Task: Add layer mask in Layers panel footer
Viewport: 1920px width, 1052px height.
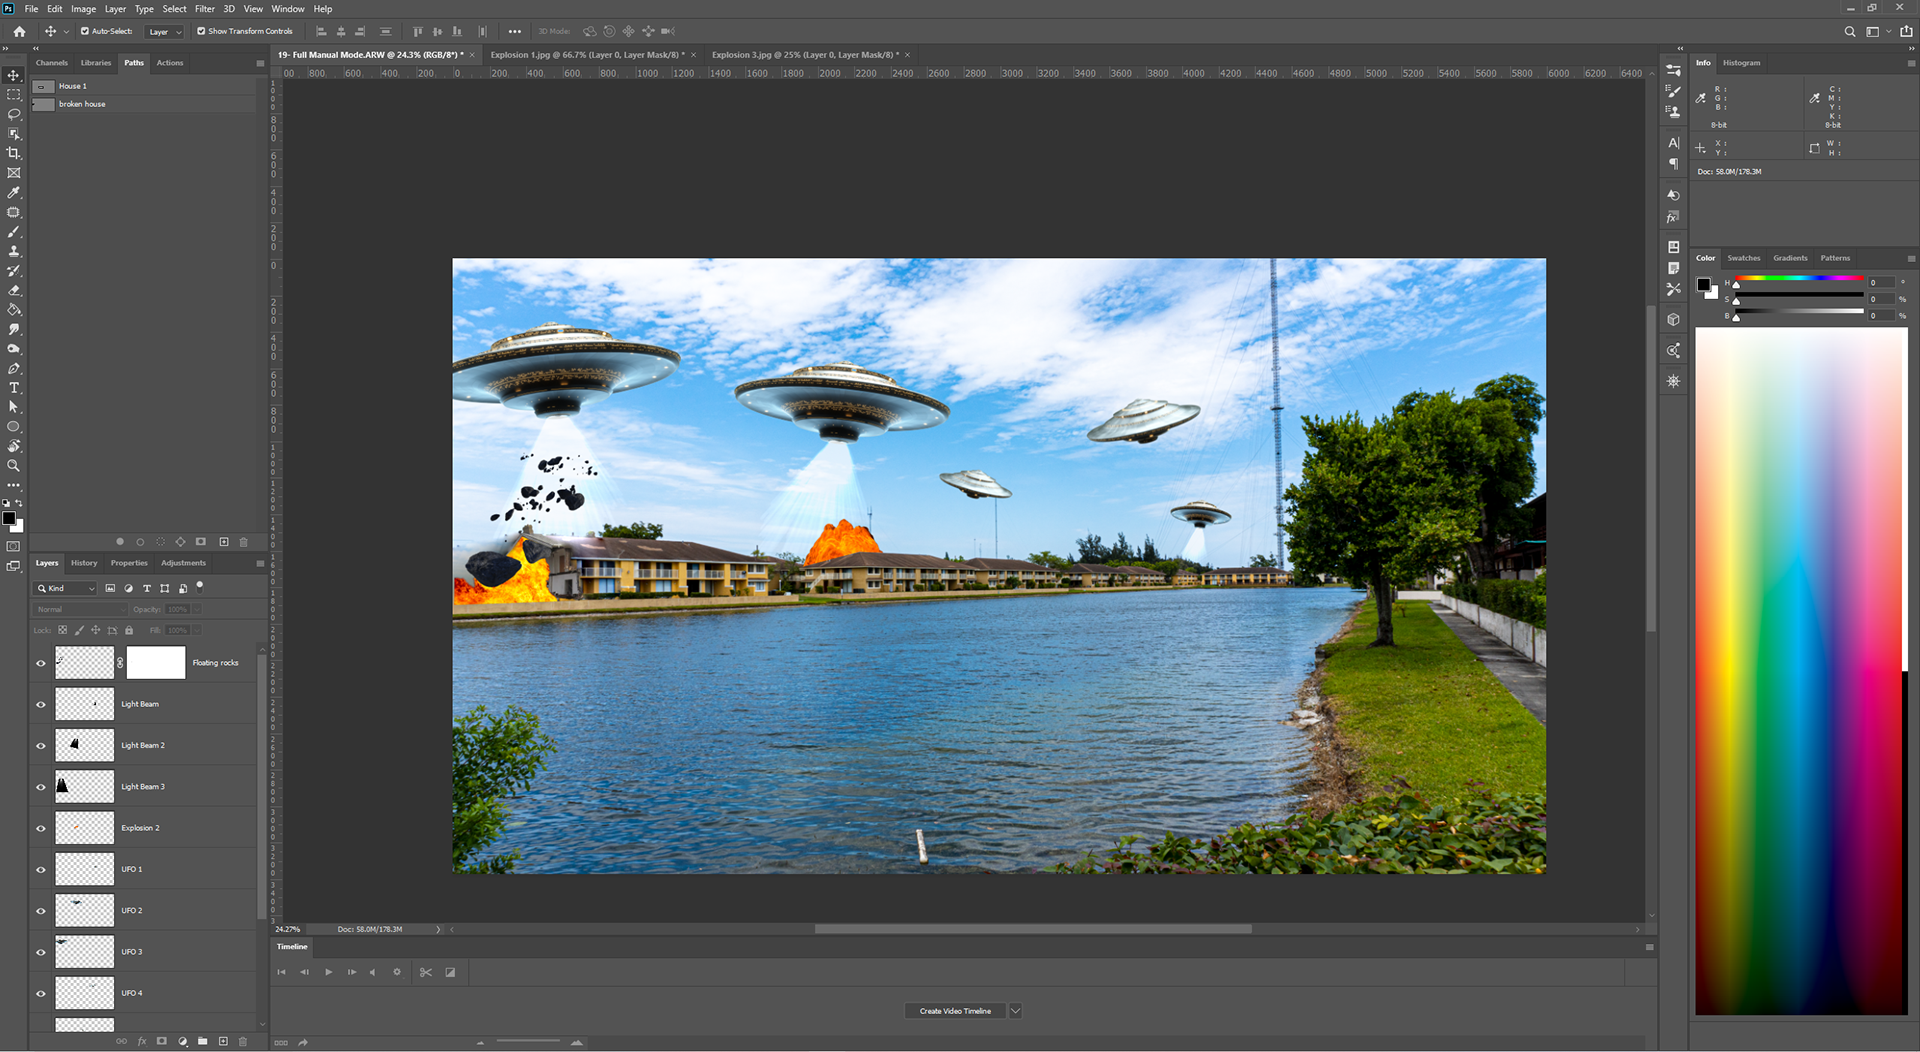Action: [x=162, y=1041]
